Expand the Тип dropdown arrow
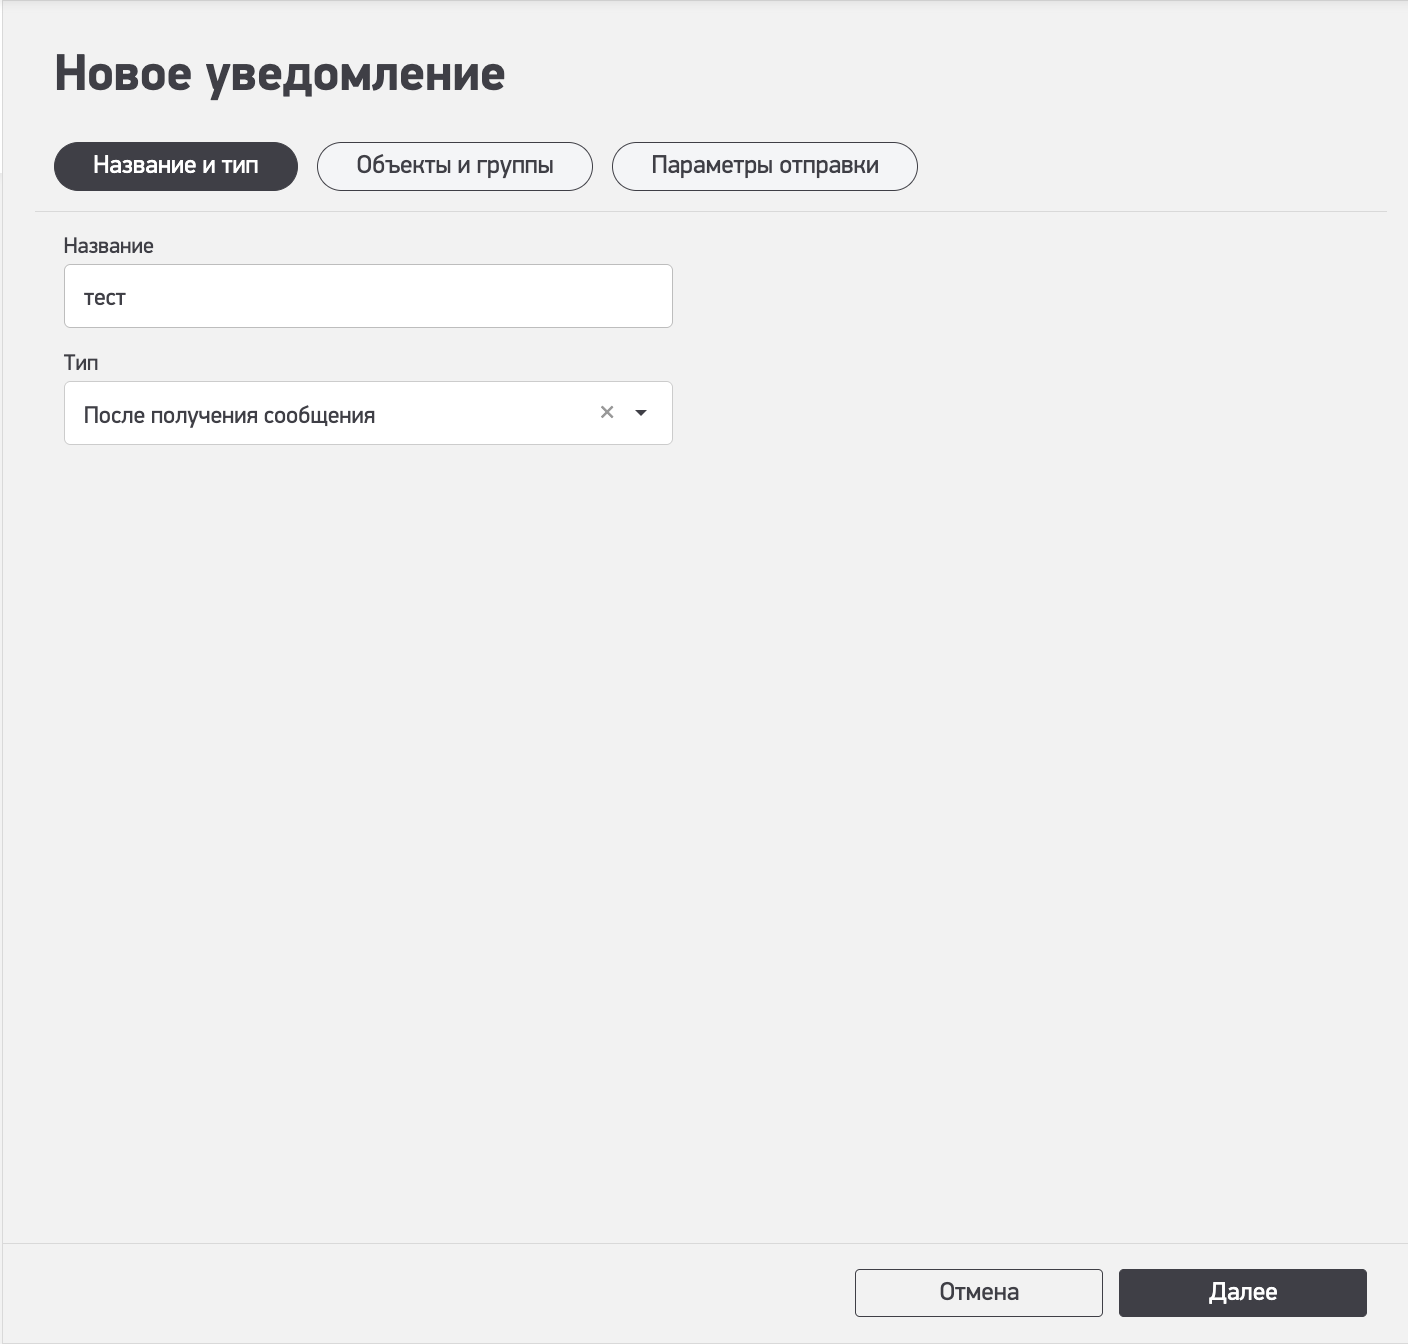 click(x=641, y=413)
